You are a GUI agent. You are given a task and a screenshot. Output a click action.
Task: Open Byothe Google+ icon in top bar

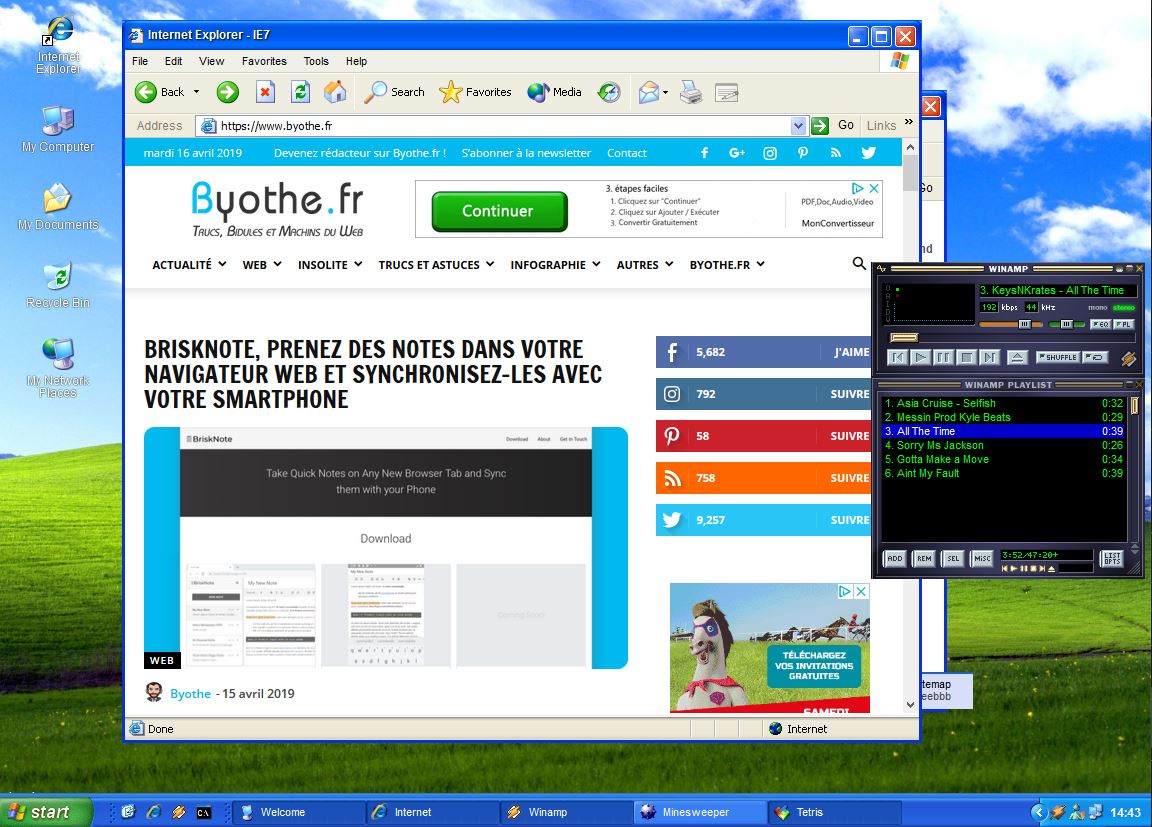coord(737,153)
